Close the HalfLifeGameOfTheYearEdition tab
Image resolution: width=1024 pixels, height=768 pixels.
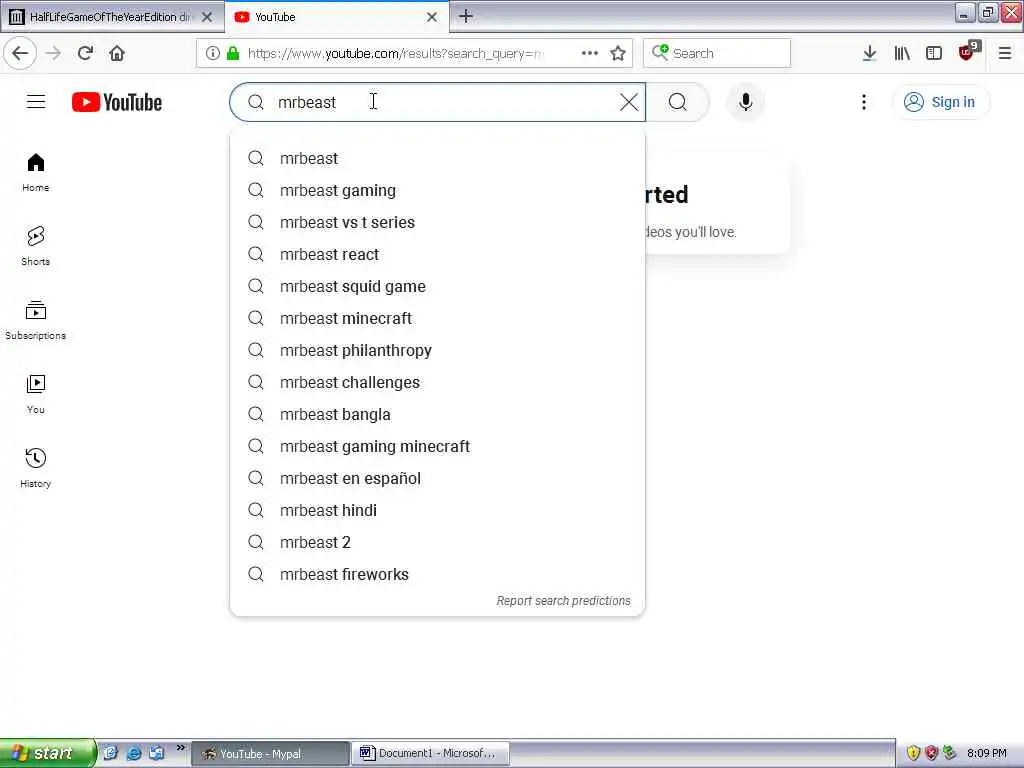coord(207,17)
